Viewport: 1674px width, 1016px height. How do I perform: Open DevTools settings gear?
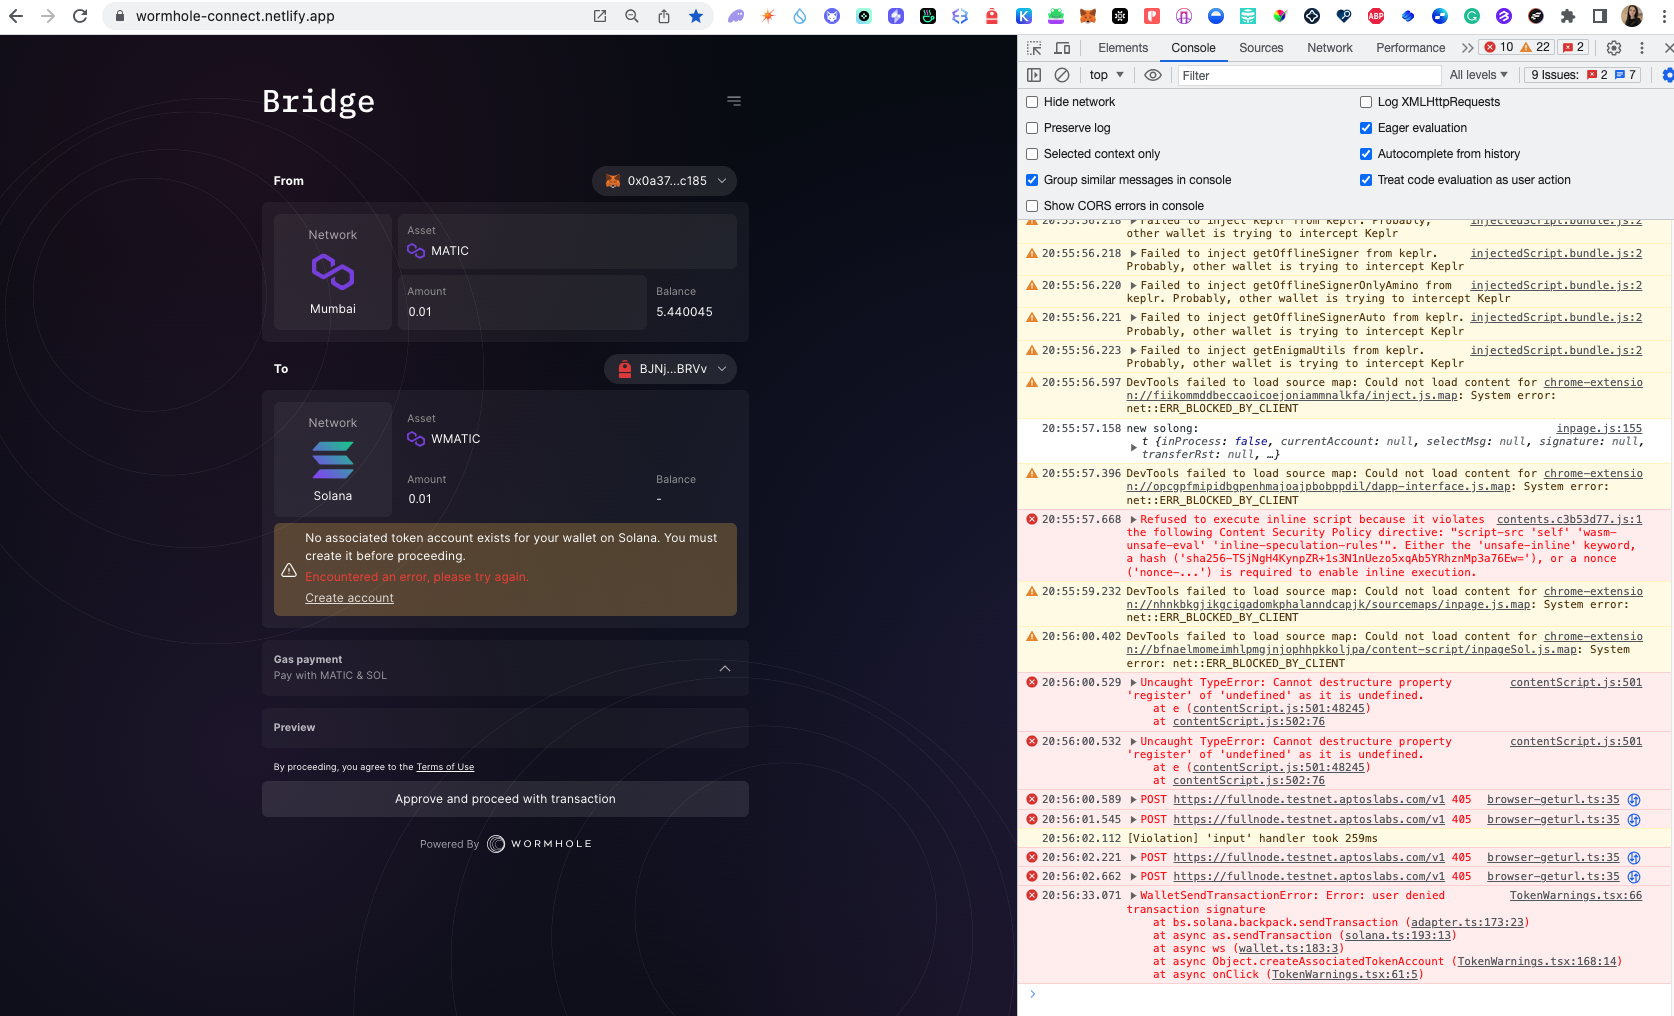[x=1614, y=47]
